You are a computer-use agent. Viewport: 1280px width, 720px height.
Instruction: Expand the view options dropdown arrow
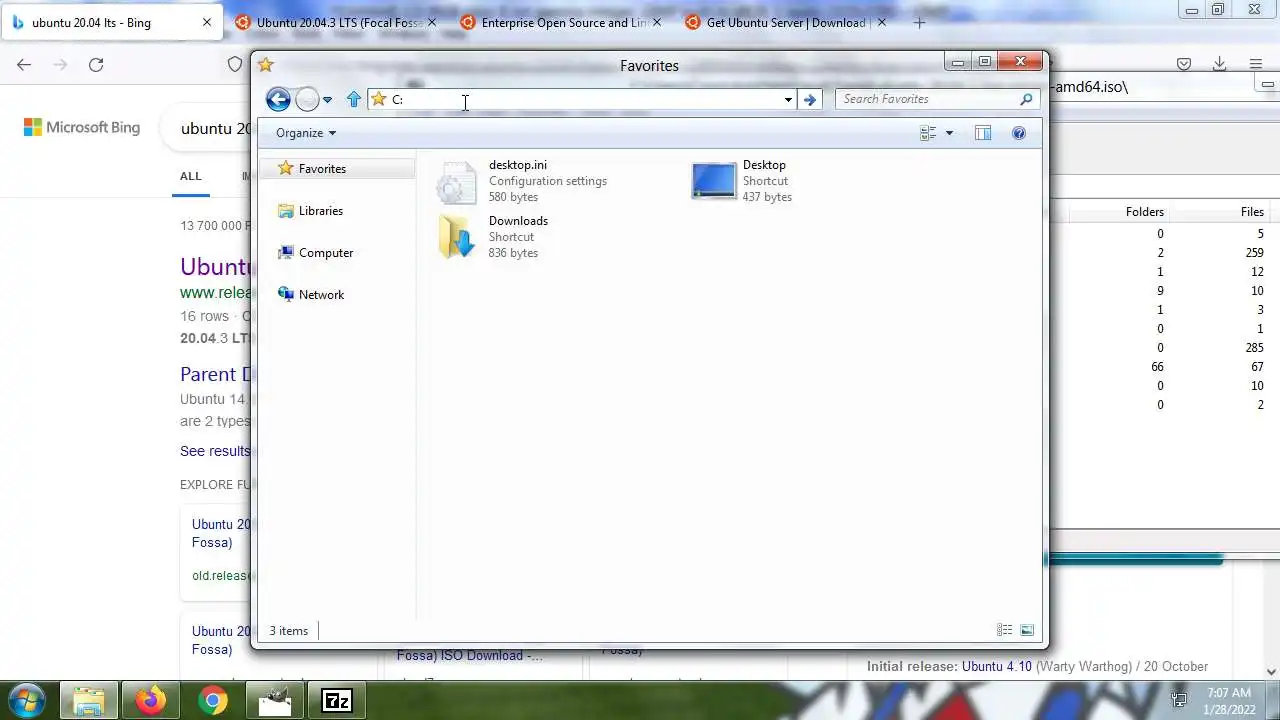click(949, 133)
